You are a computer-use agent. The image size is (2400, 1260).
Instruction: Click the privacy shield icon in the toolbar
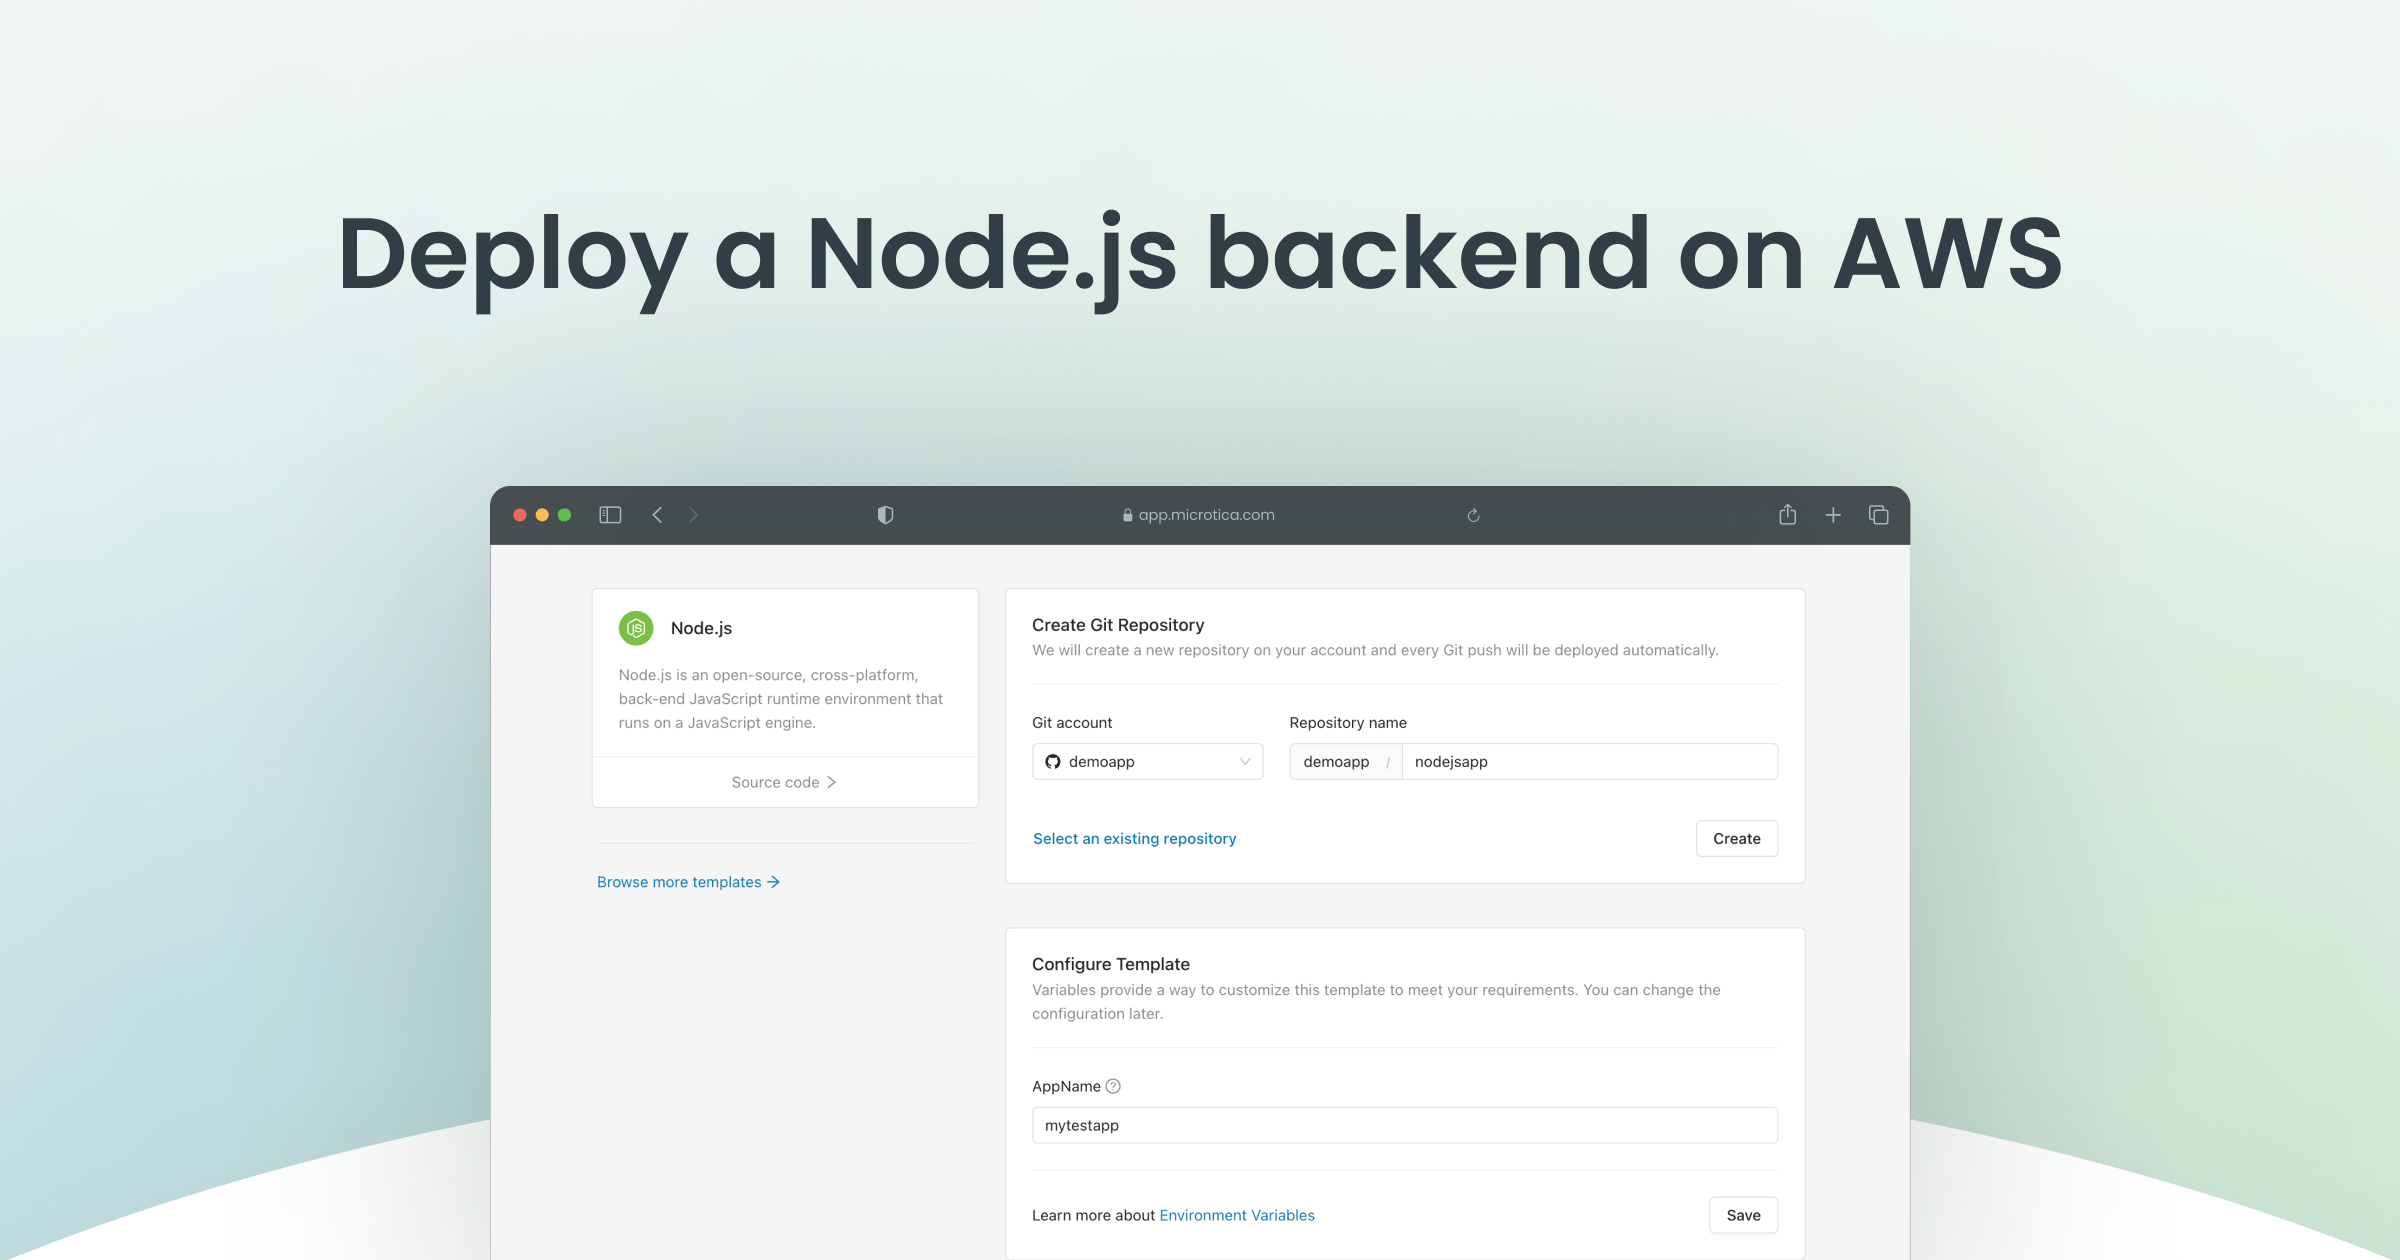coord(884,514)
